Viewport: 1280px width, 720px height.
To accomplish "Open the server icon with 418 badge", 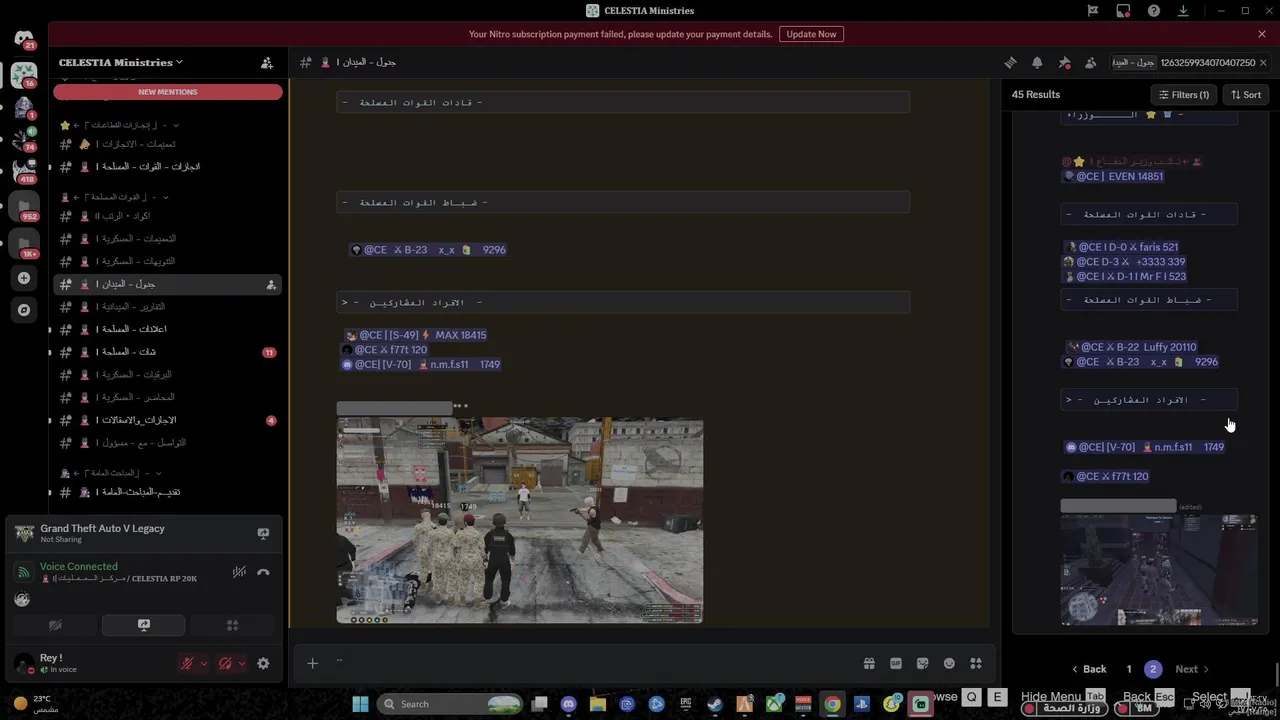I will [24, 170].
